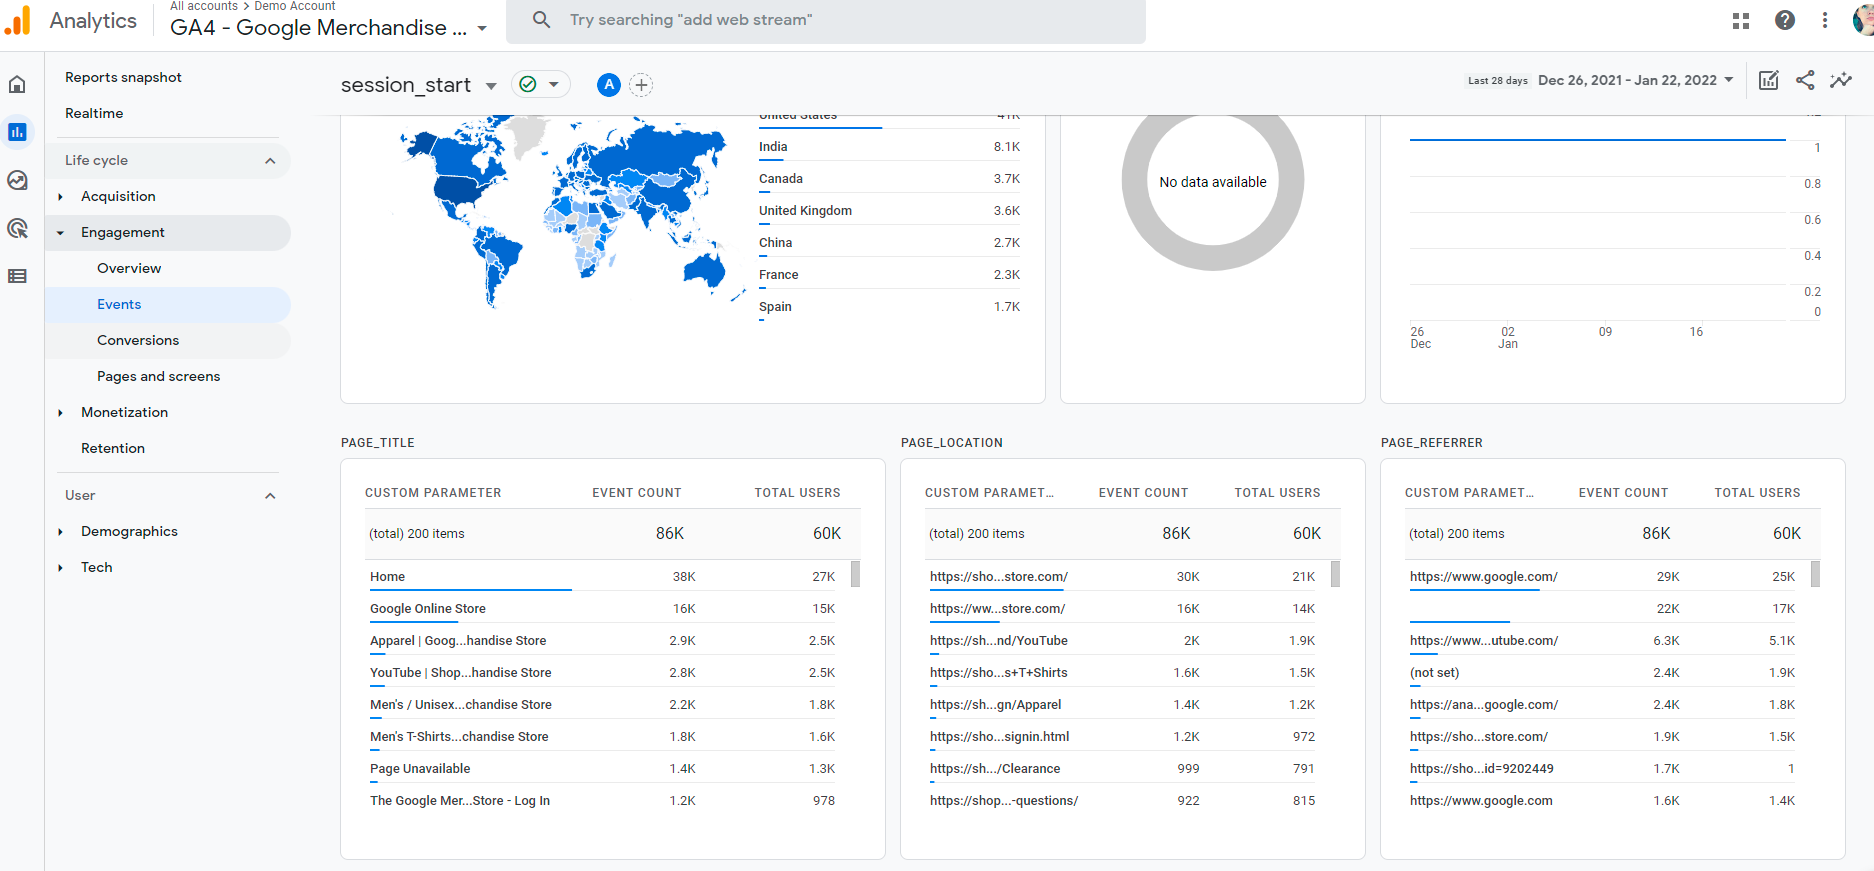1874x871 pixels.
Task: Open the Realtime report
Action: tap(94, 113)
